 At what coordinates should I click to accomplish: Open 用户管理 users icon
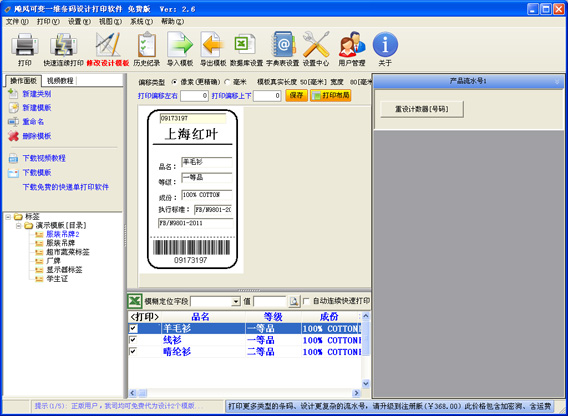[x=352, y=45]
